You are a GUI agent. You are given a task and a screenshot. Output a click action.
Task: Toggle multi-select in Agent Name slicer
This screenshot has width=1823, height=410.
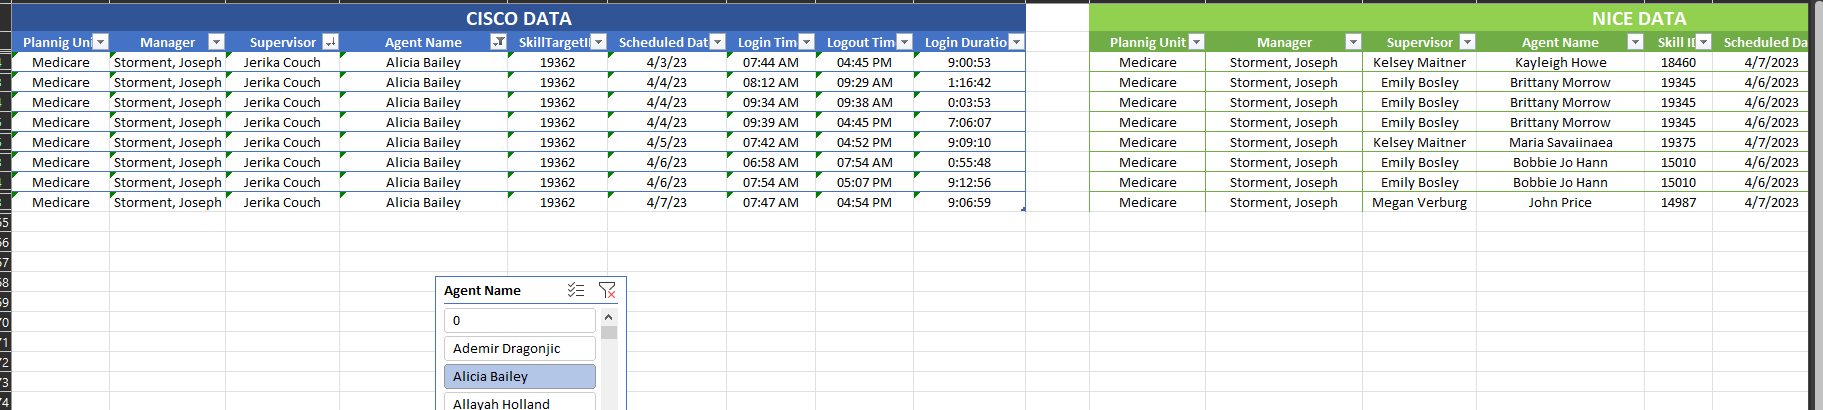point(576,290)
